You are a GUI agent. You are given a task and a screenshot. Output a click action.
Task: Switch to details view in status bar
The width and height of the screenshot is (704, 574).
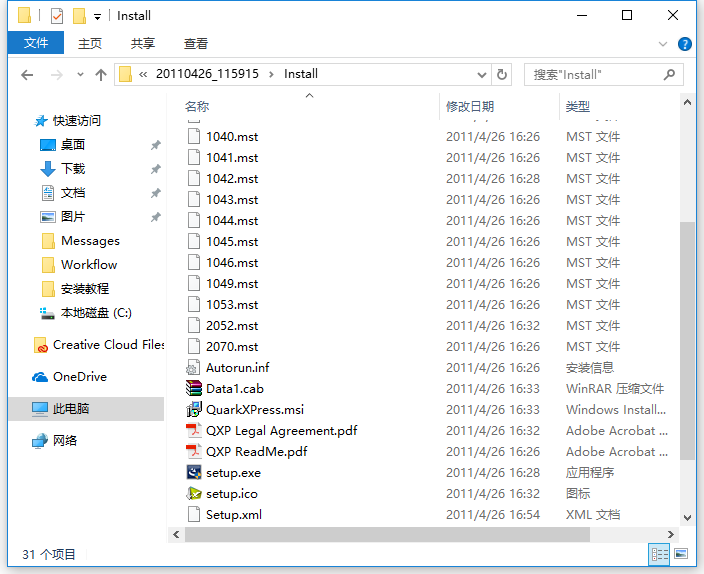pyautogui.click(x=660, y=554)
